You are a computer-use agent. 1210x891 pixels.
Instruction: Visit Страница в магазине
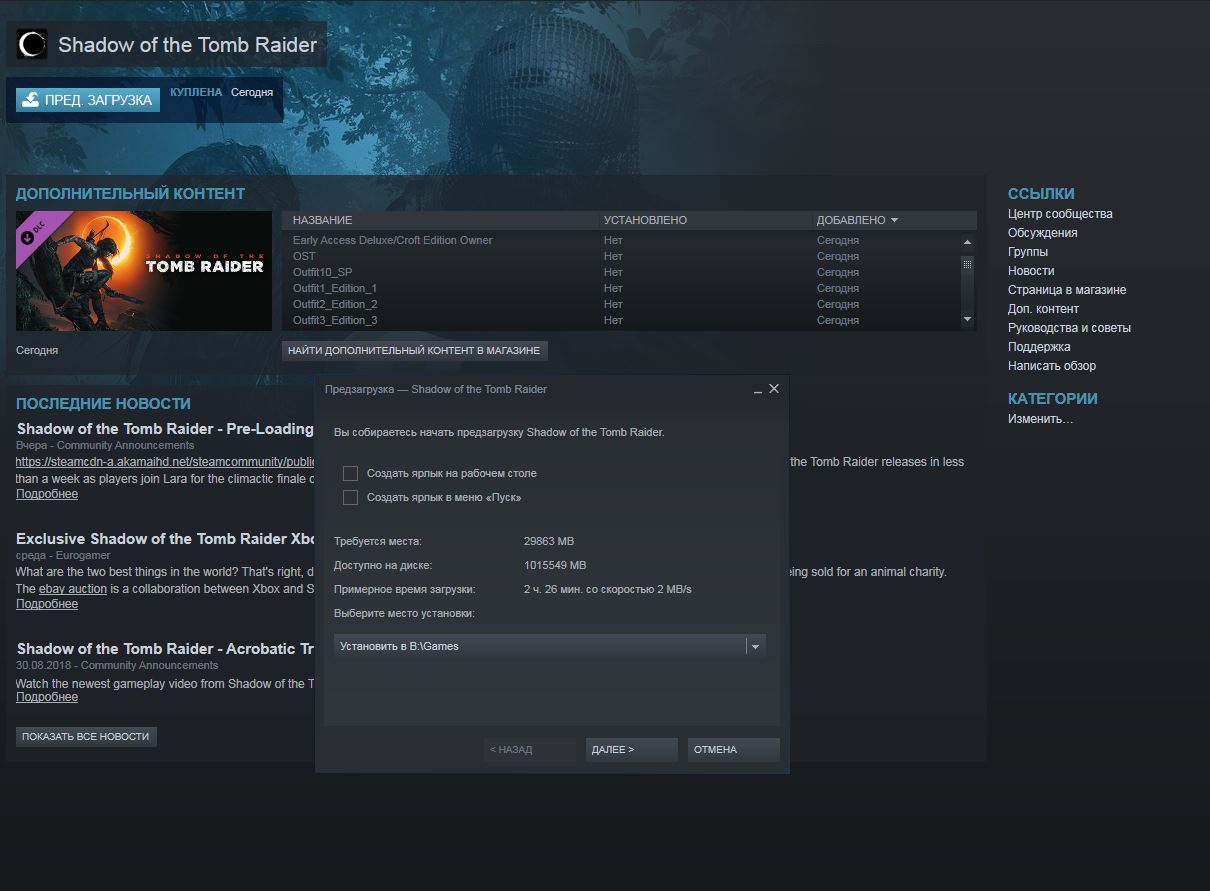pyautogui.click(x=1067, y=290)
